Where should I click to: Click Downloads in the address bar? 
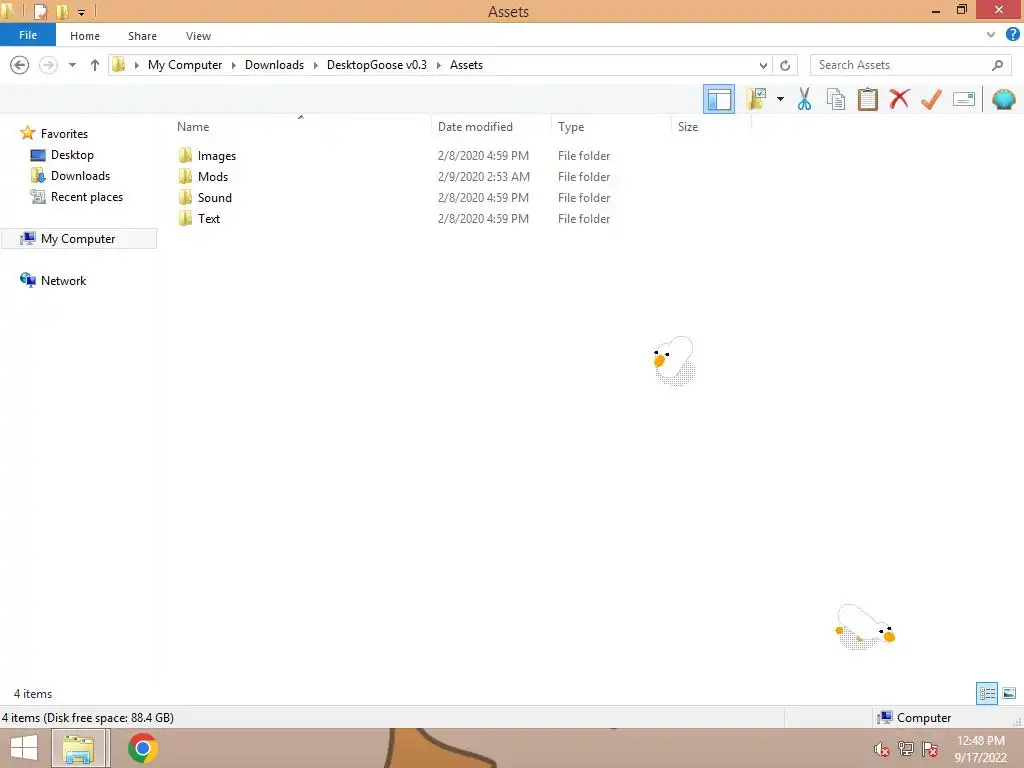tap(274, 65)
